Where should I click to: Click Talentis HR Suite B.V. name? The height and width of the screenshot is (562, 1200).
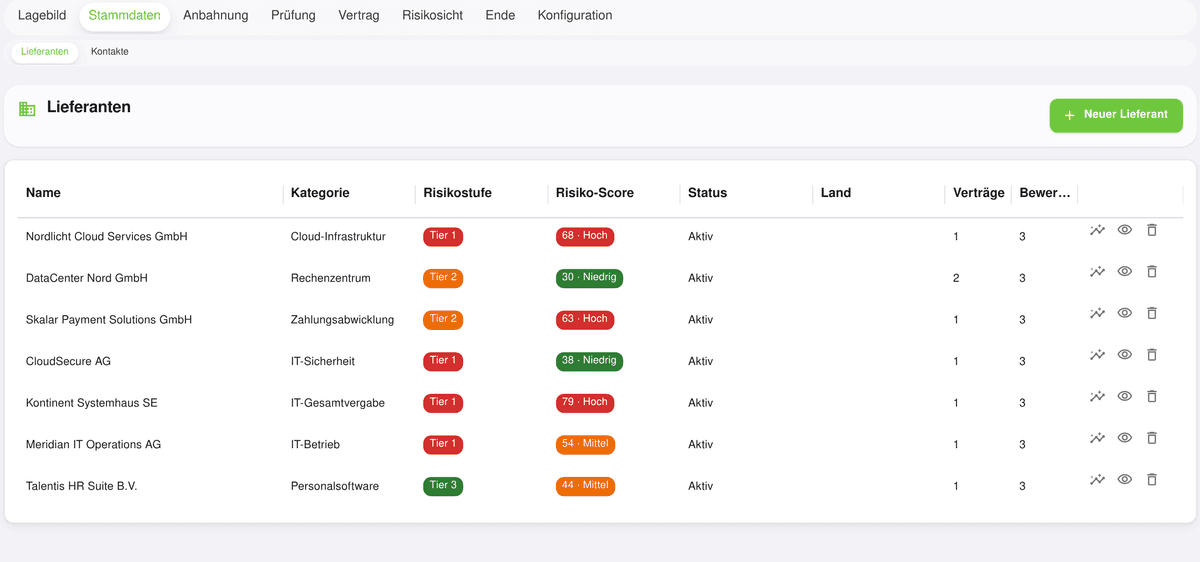(82, 486)
